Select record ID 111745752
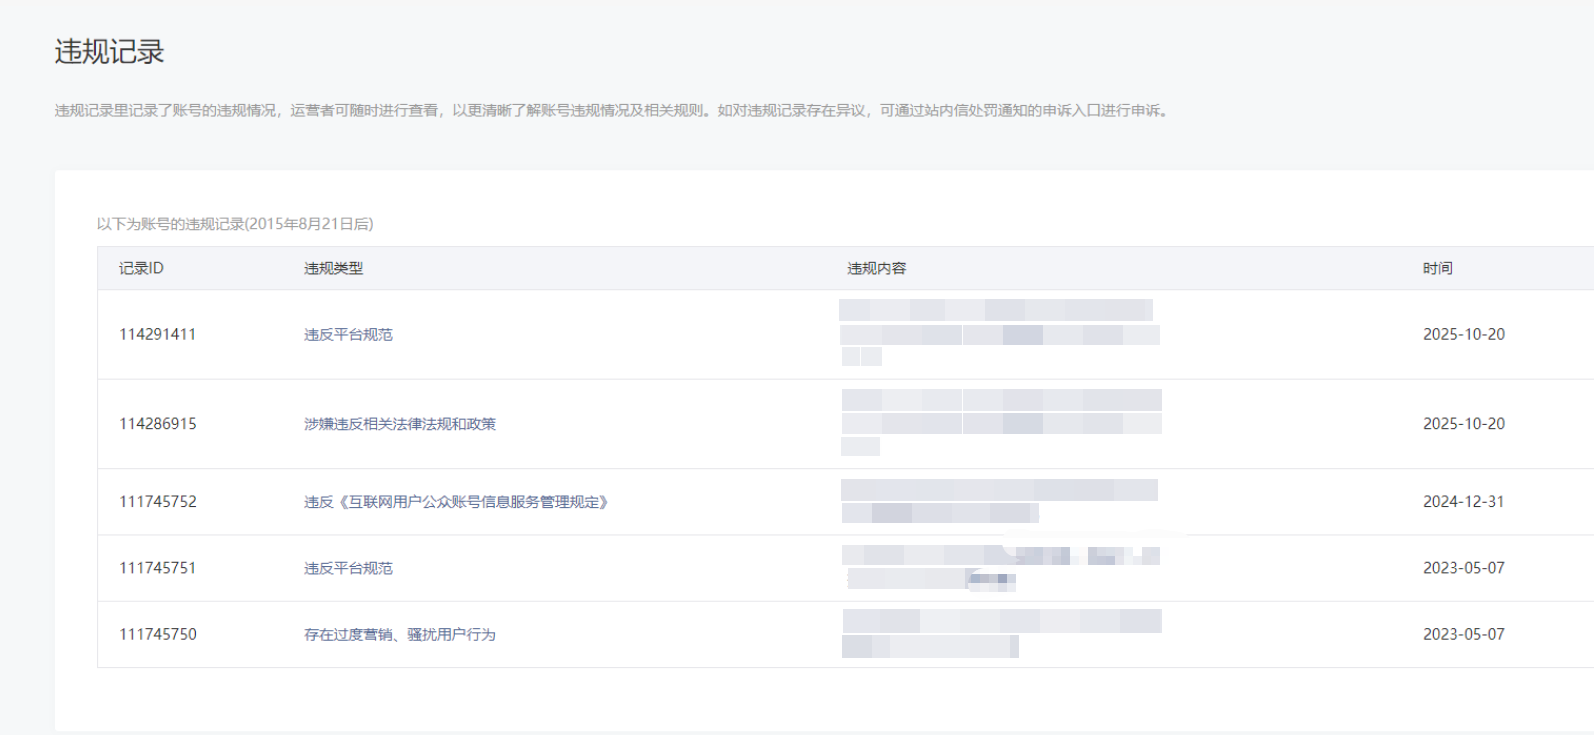Screen dimensions: 1594x735 157,502
